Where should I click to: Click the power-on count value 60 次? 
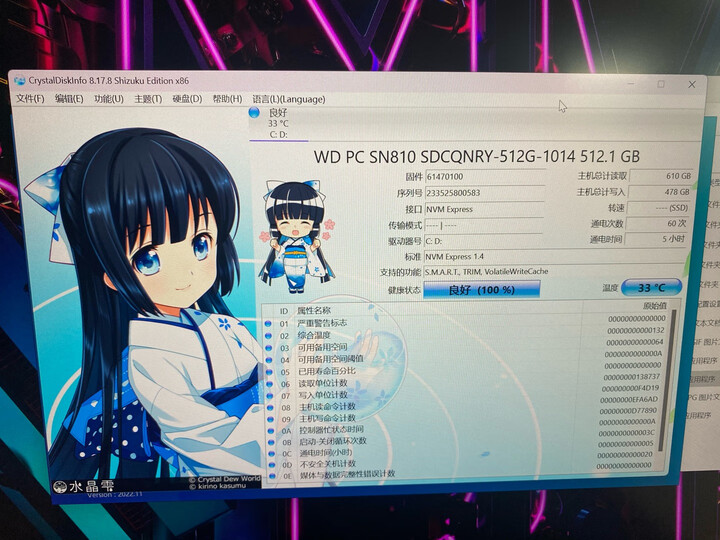657,223
